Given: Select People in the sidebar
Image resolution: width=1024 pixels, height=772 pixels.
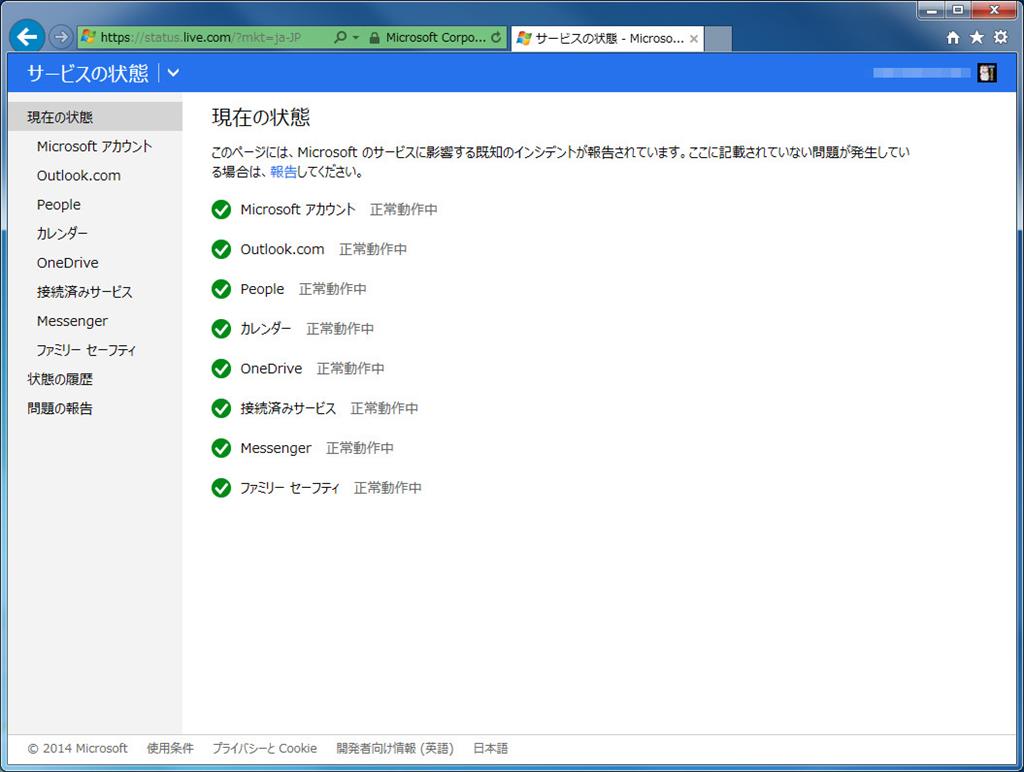Looking at the screenshot, I should point(59,204).
